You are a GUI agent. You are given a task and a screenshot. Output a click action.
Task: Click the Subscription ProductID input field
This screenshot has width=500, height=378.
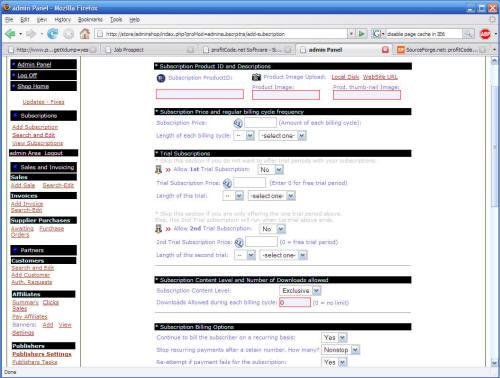tap(200, 94)
